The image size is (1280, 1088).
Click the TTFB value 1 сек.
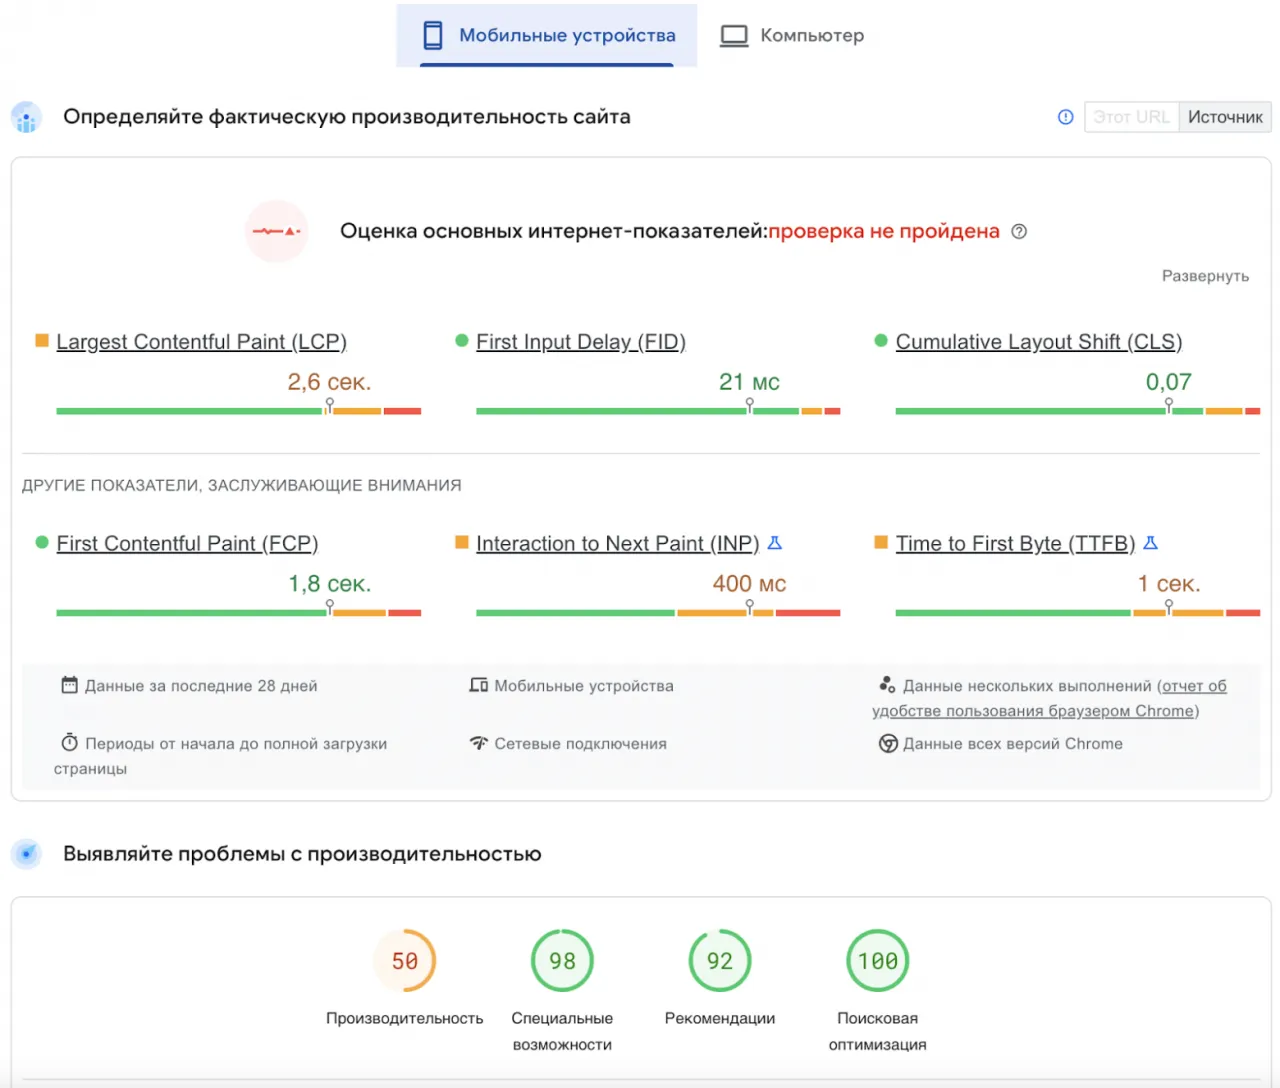coord(1168,584)
